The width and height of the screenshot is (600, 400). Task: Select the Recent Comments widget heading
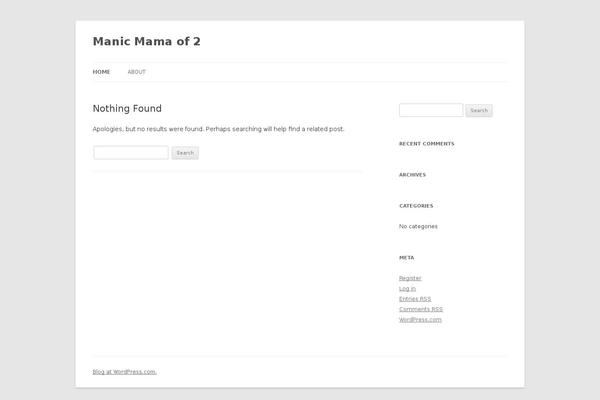coord(427,144)
